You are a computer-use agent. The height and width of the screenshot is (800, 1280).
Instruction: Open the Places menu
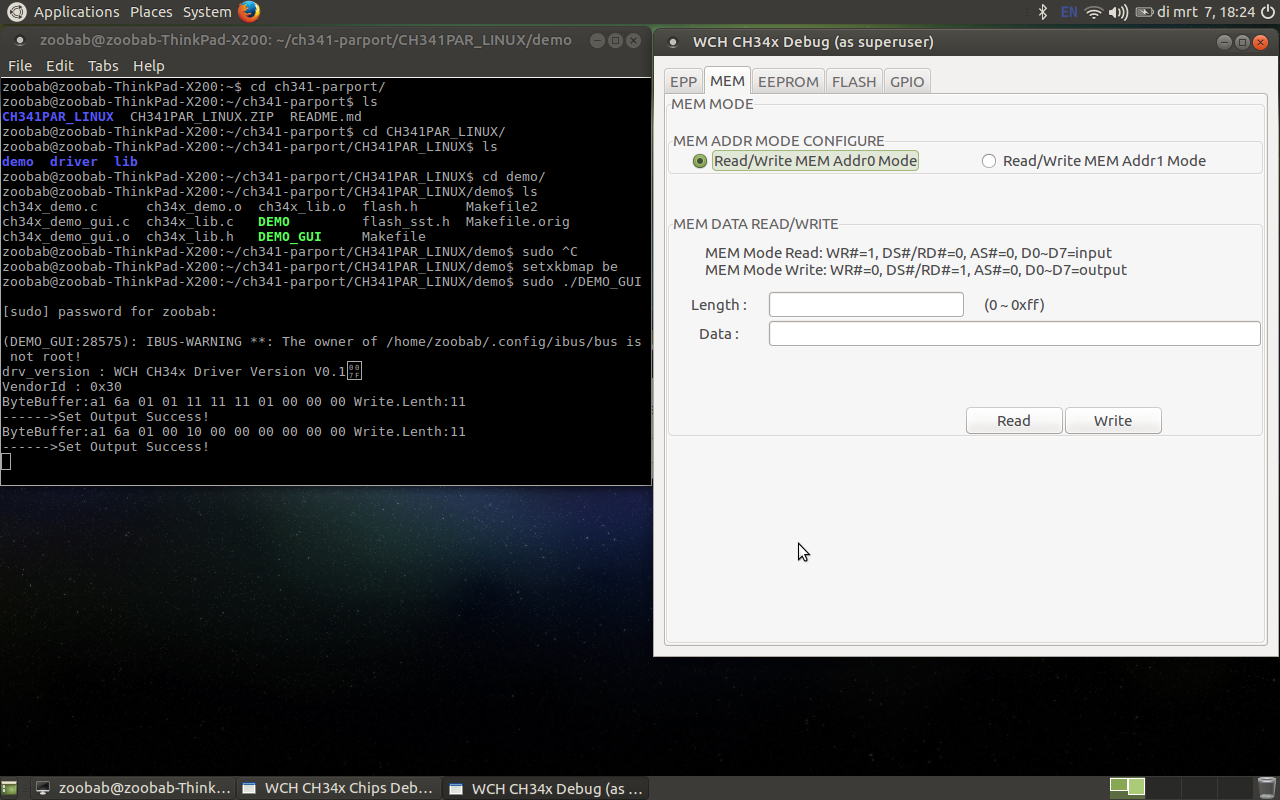[x=151, y=12]
